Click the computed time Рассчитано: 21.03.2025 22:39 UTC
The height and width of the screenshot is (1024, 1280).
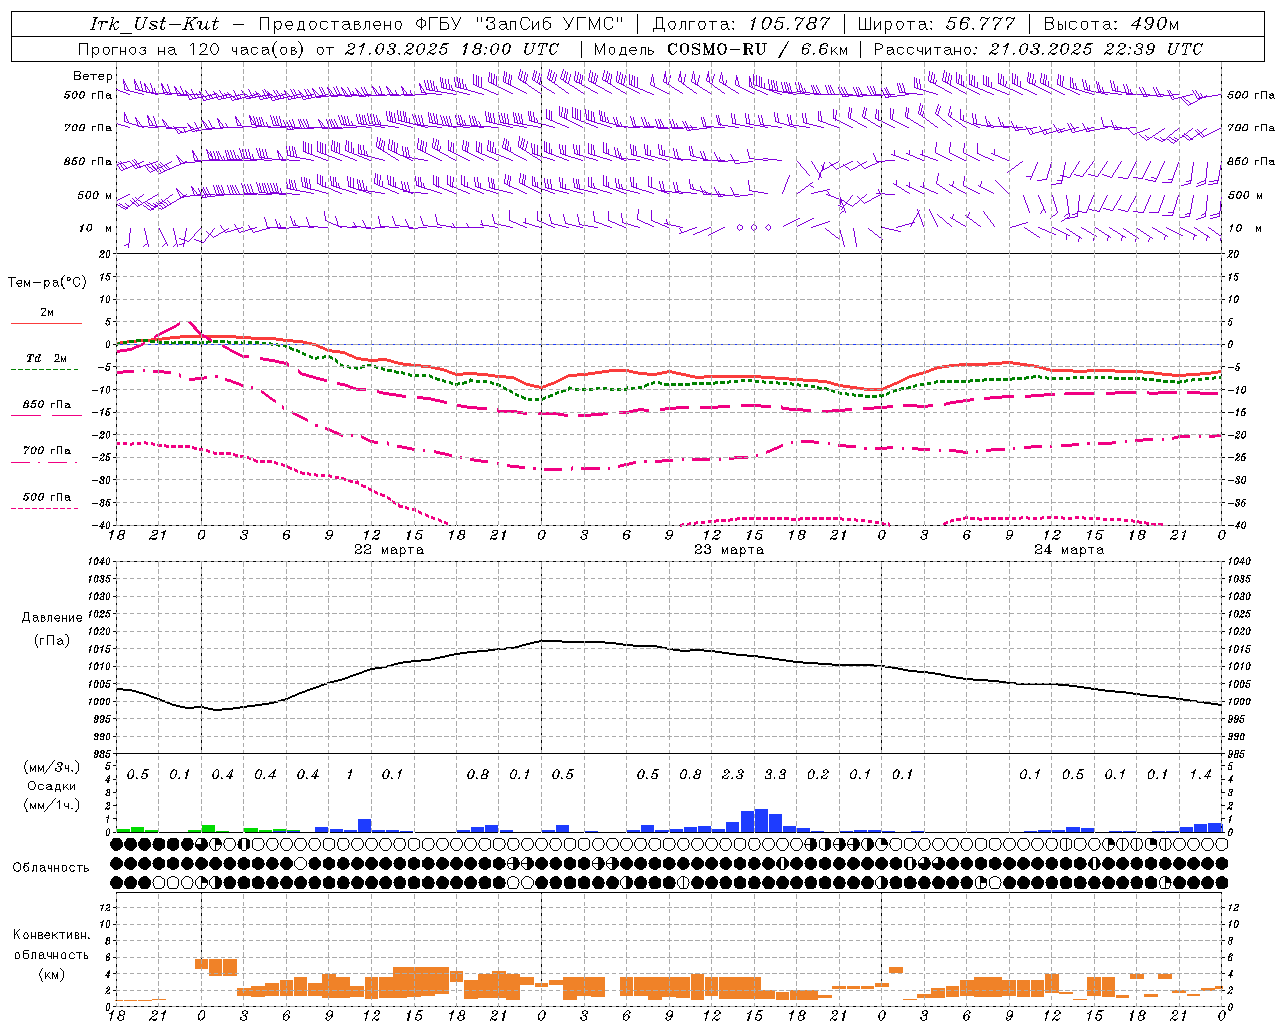click(x=1038, y=49)
